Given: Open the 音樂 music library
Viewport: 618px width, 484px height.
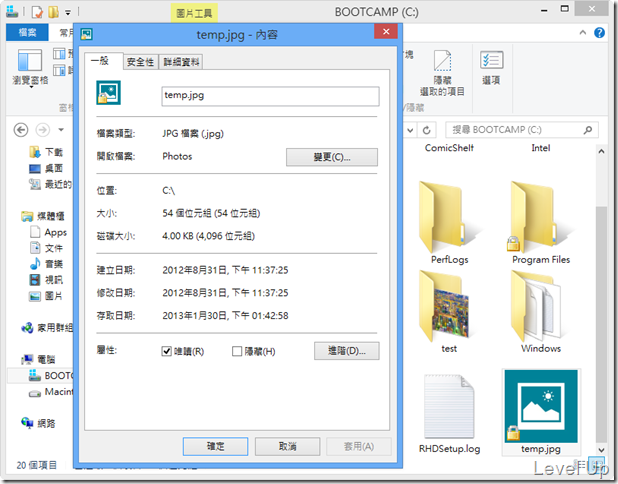Looking at the screenshot, I should coord(47,264).
